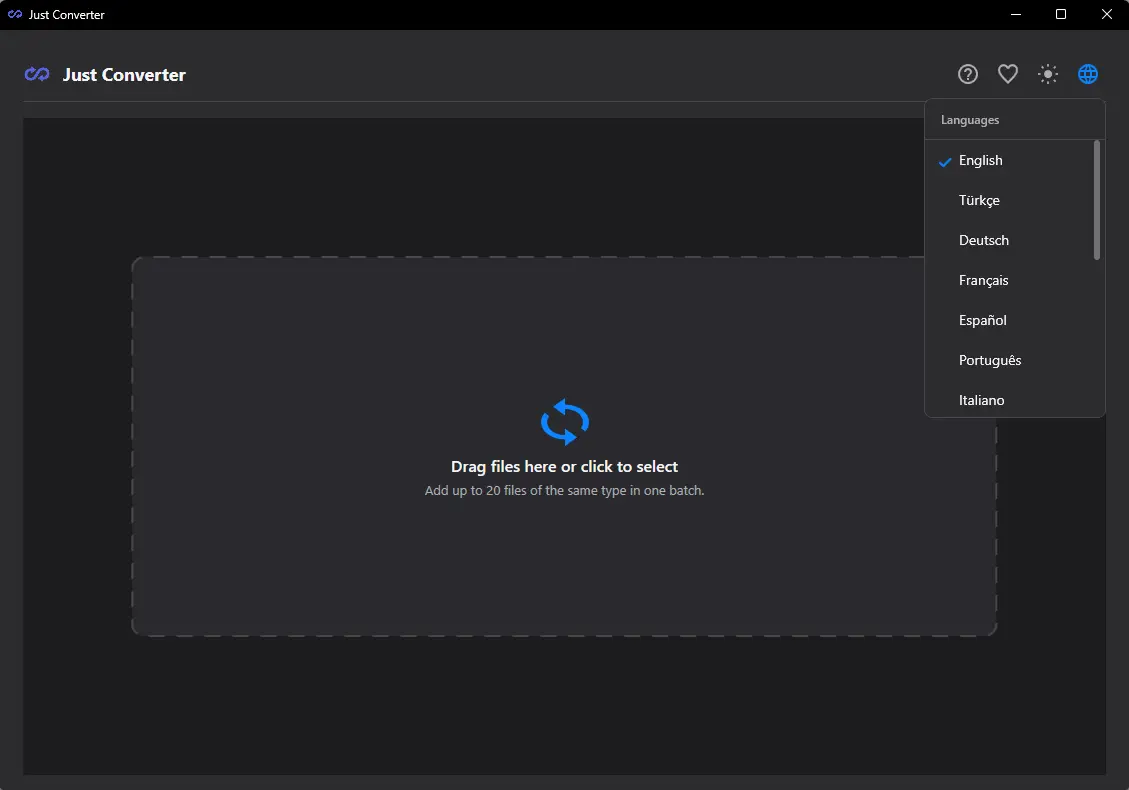Choose Français as the app language
1129x790 pixels.
pyautogui.click(x=983, y=280)
